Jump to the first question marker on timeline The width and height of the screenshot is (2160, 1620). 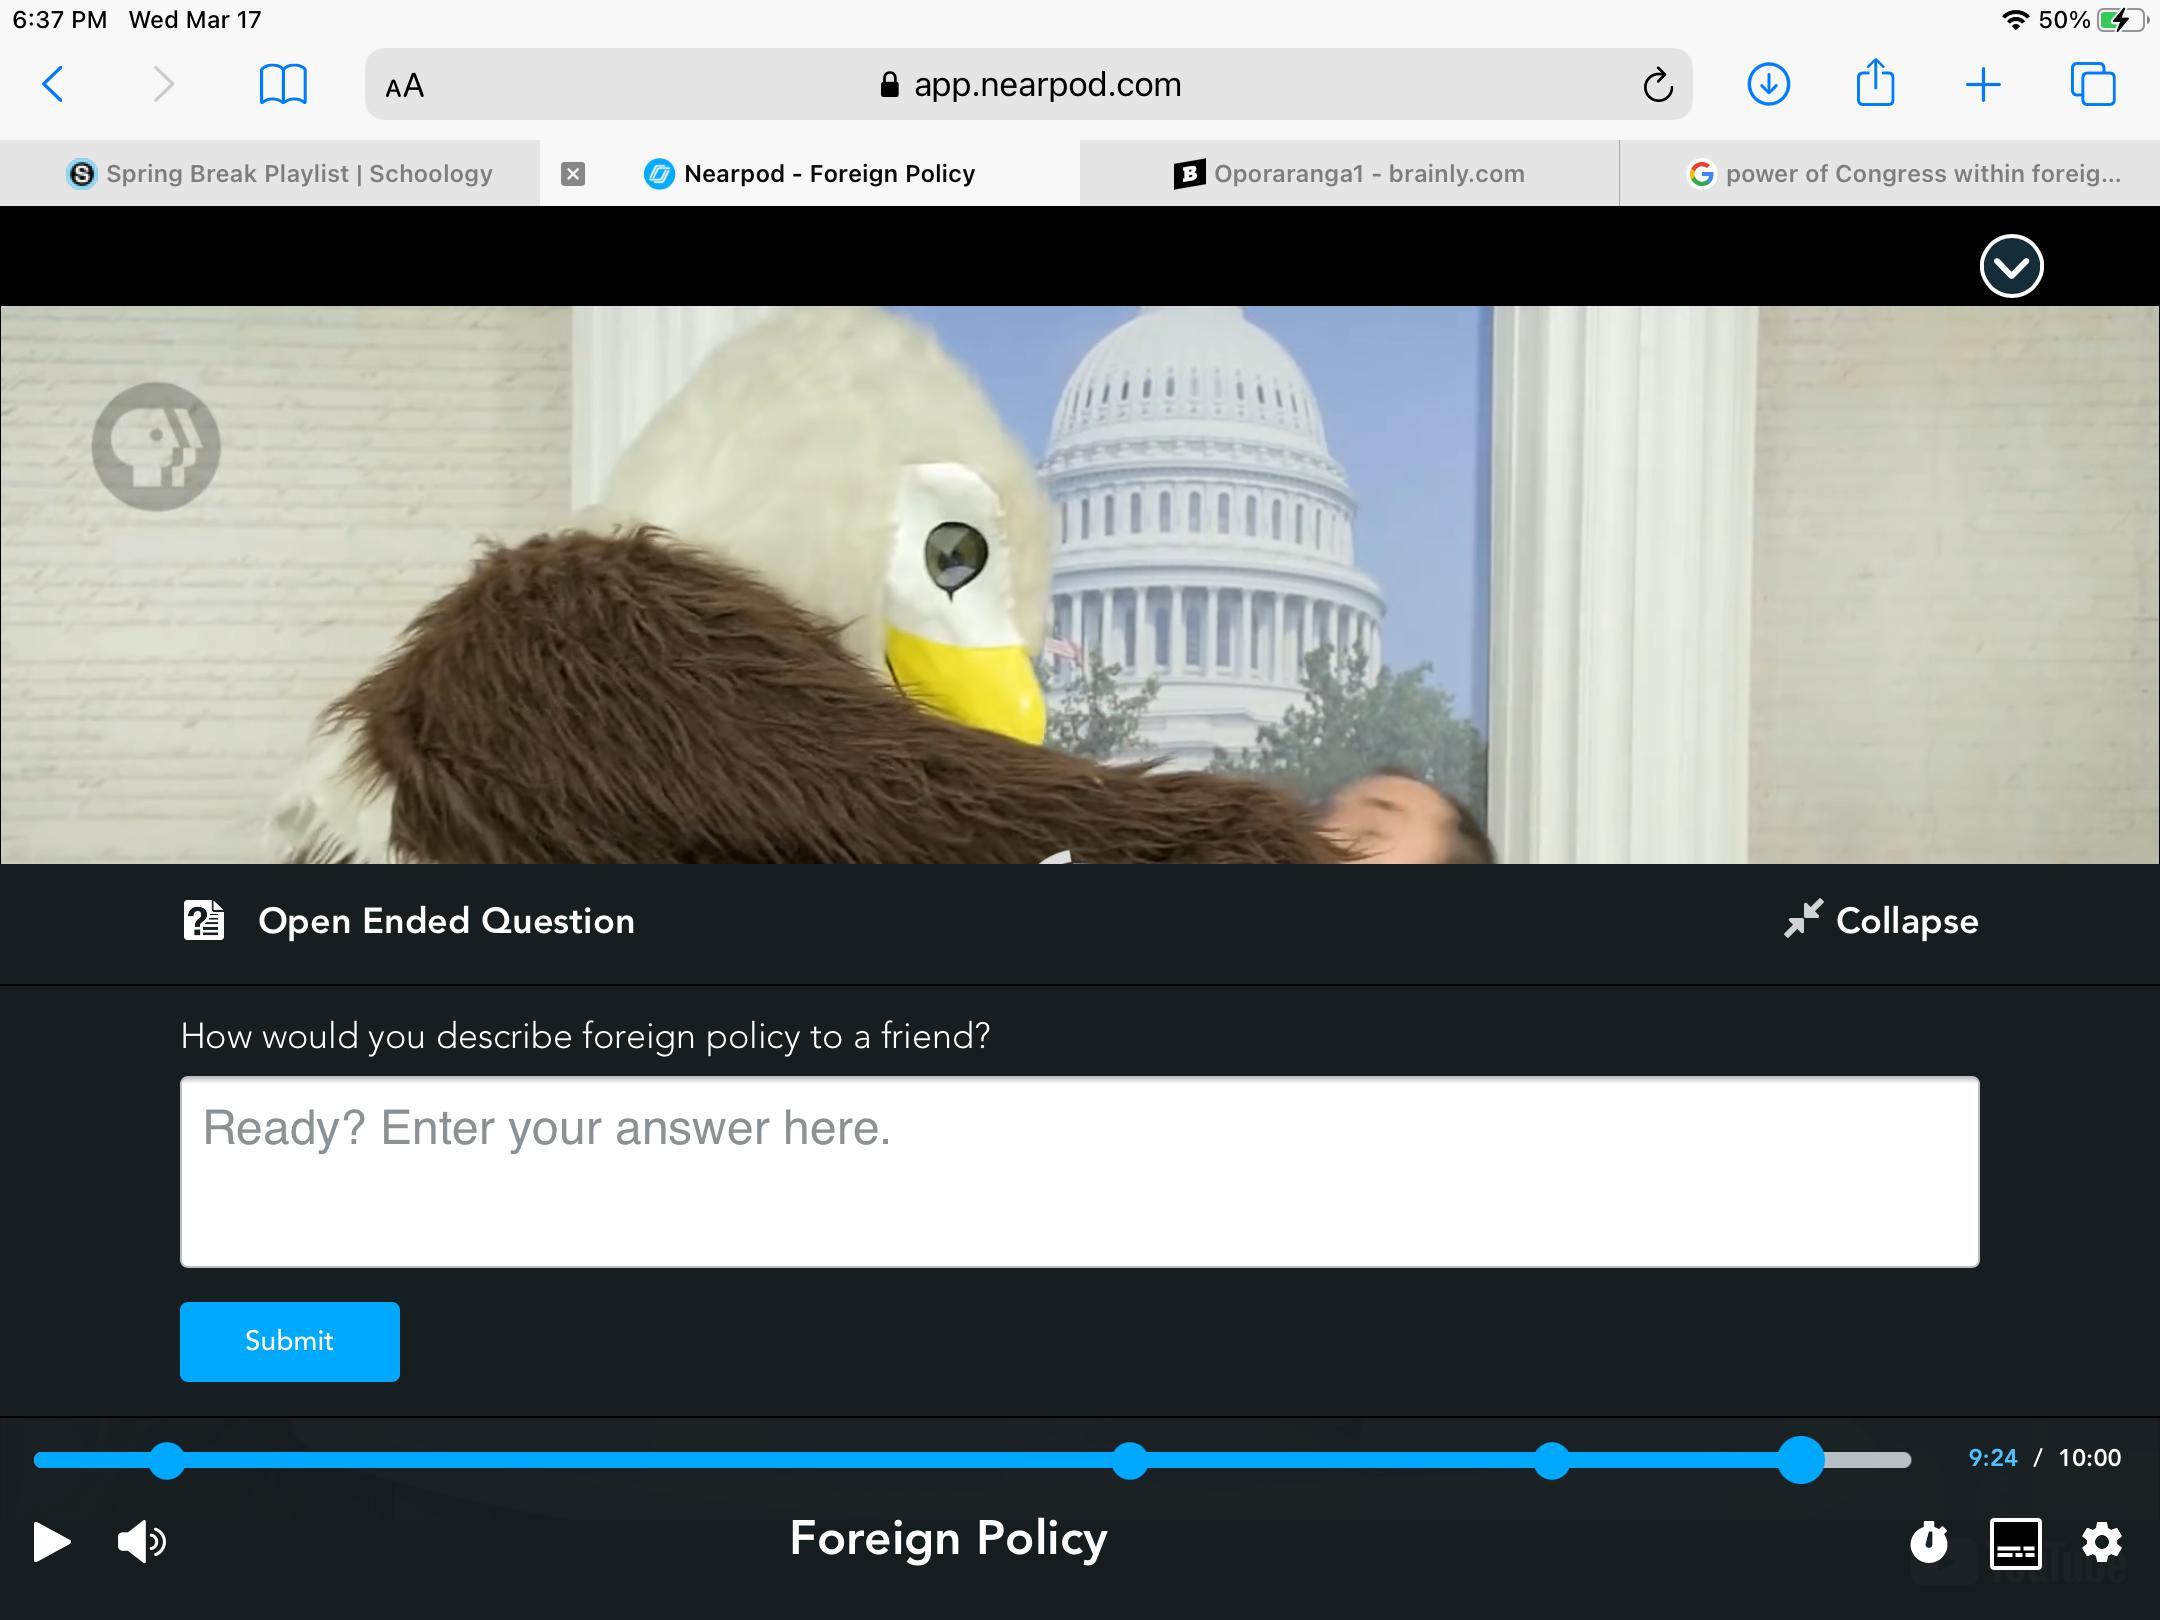(x=167, y=1460)
